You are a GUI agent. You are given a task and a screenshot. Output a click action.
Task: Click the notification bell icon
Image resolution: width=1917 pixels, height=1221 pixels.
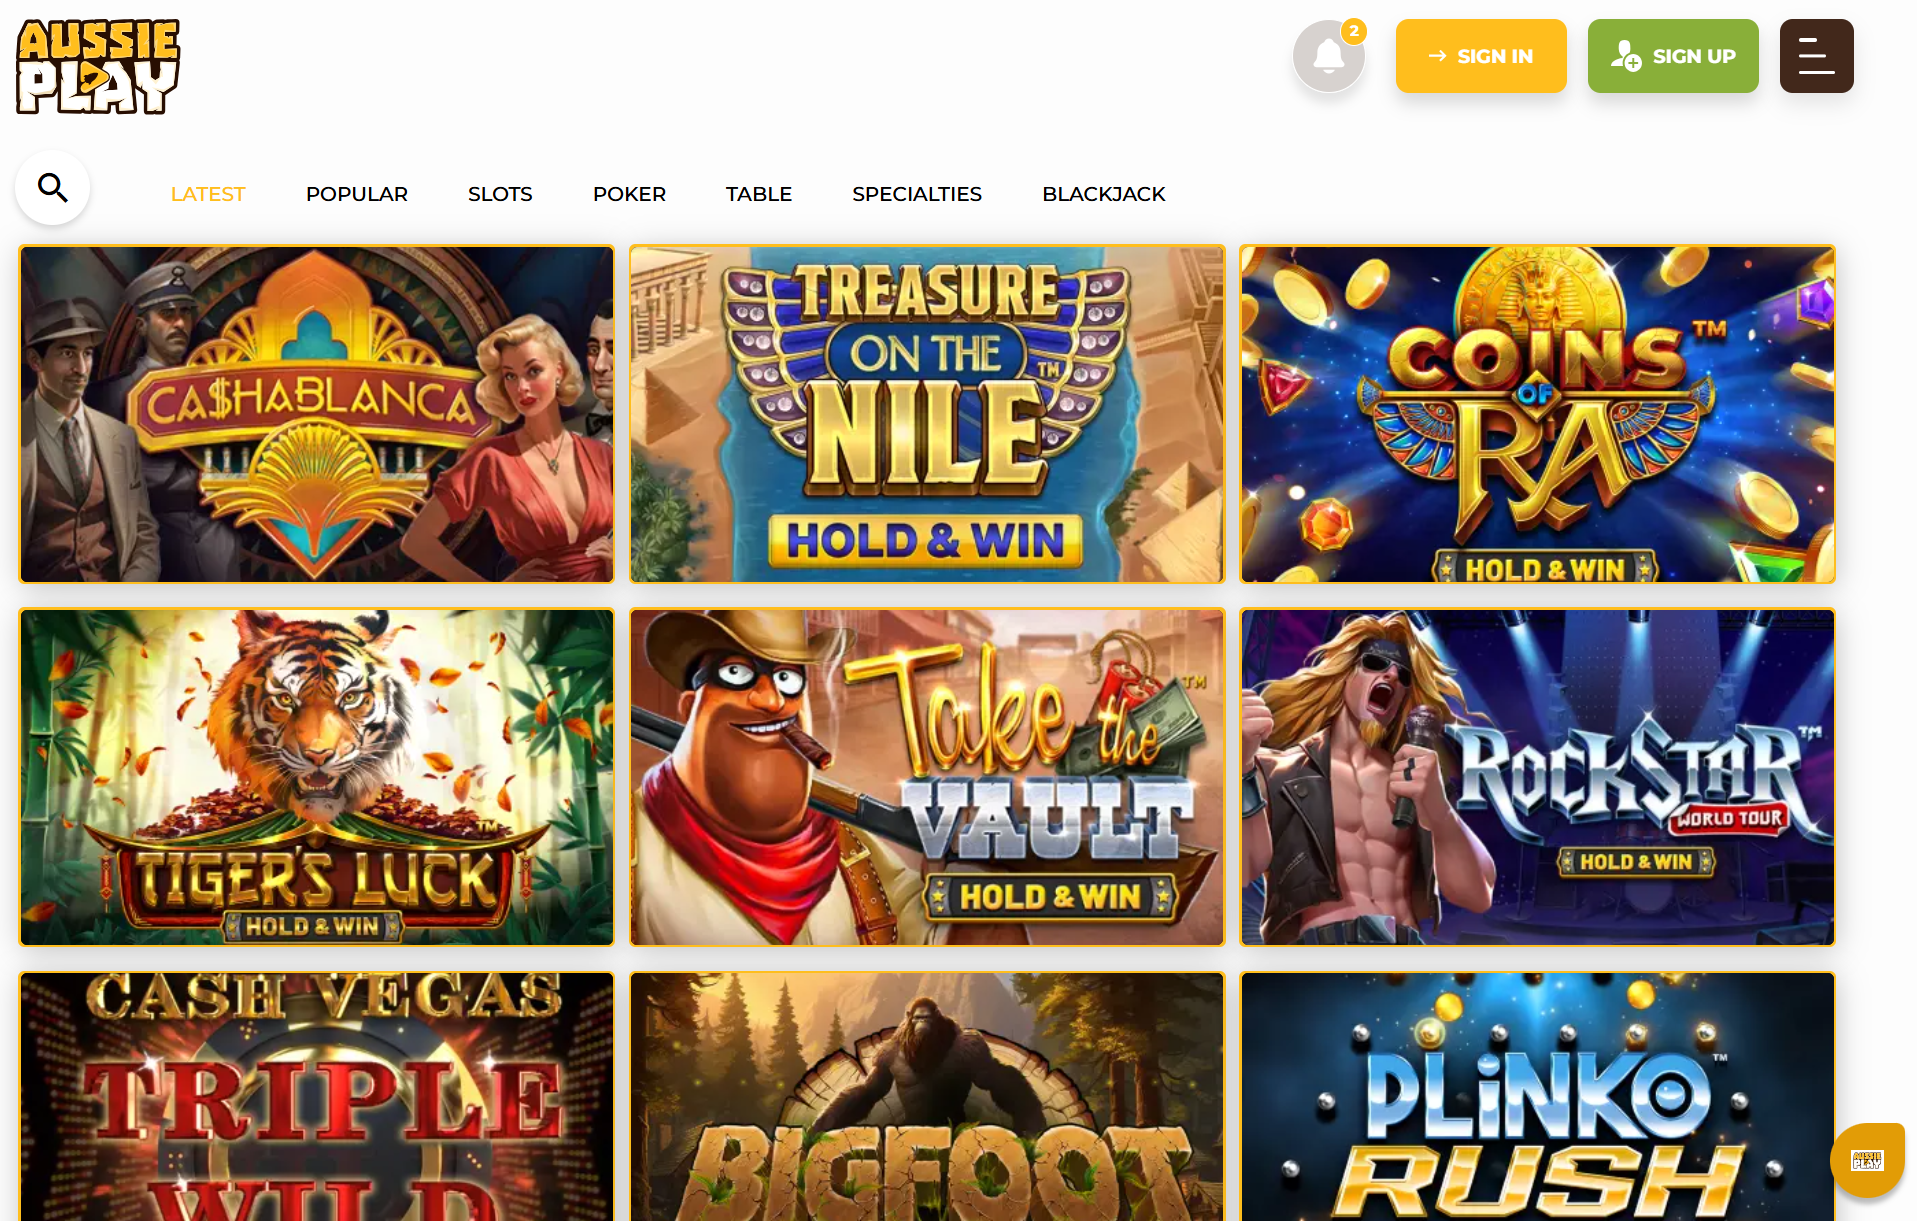1328,56
